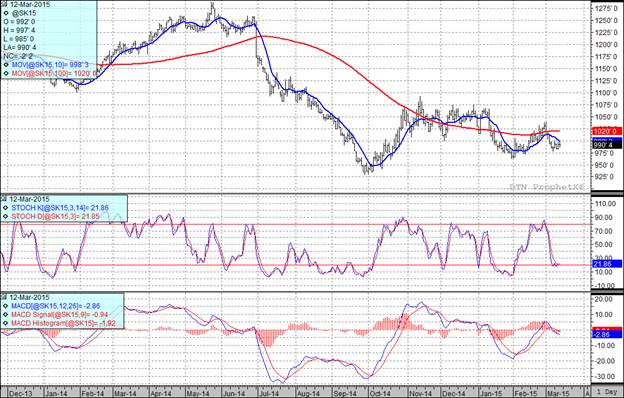Click the O = 992'0 open price value

(18, 21)
